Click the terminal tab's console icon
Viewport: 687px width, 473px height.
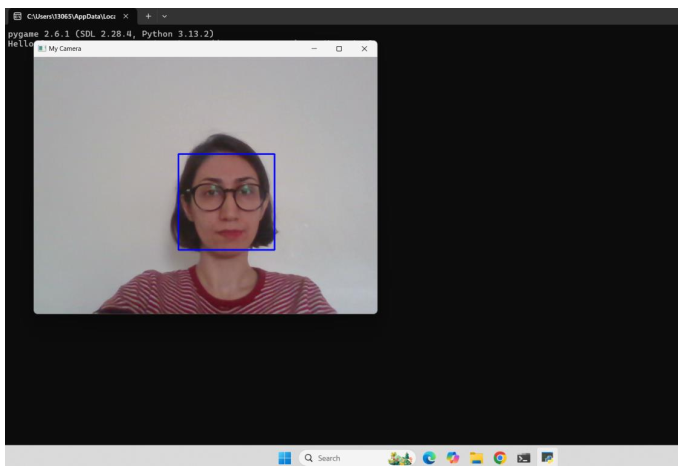pos(17,15)
